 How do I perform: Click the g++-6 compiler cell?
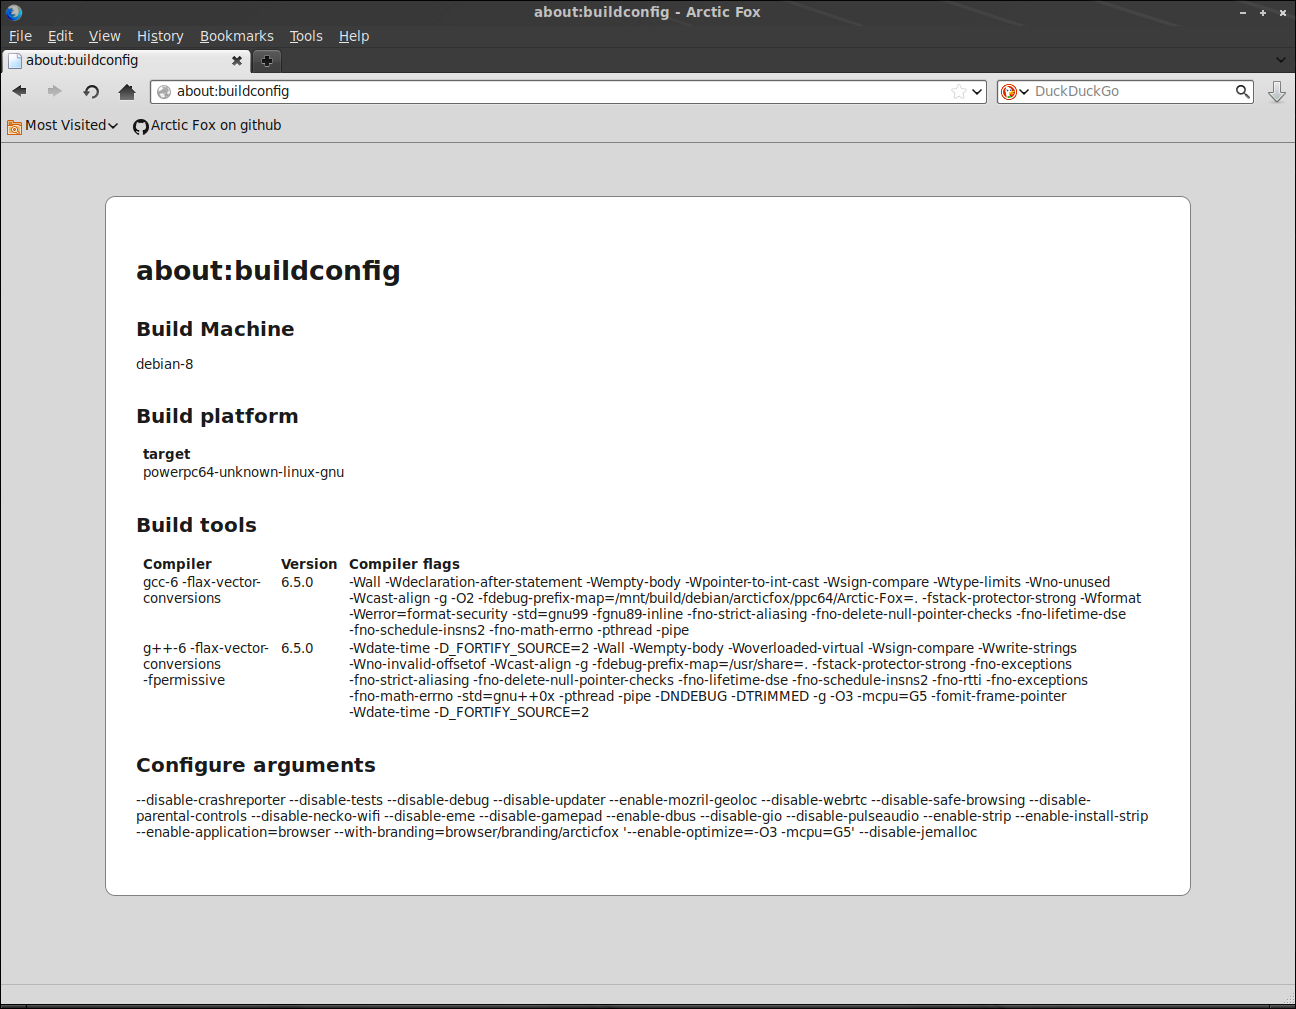pos(206,664)
